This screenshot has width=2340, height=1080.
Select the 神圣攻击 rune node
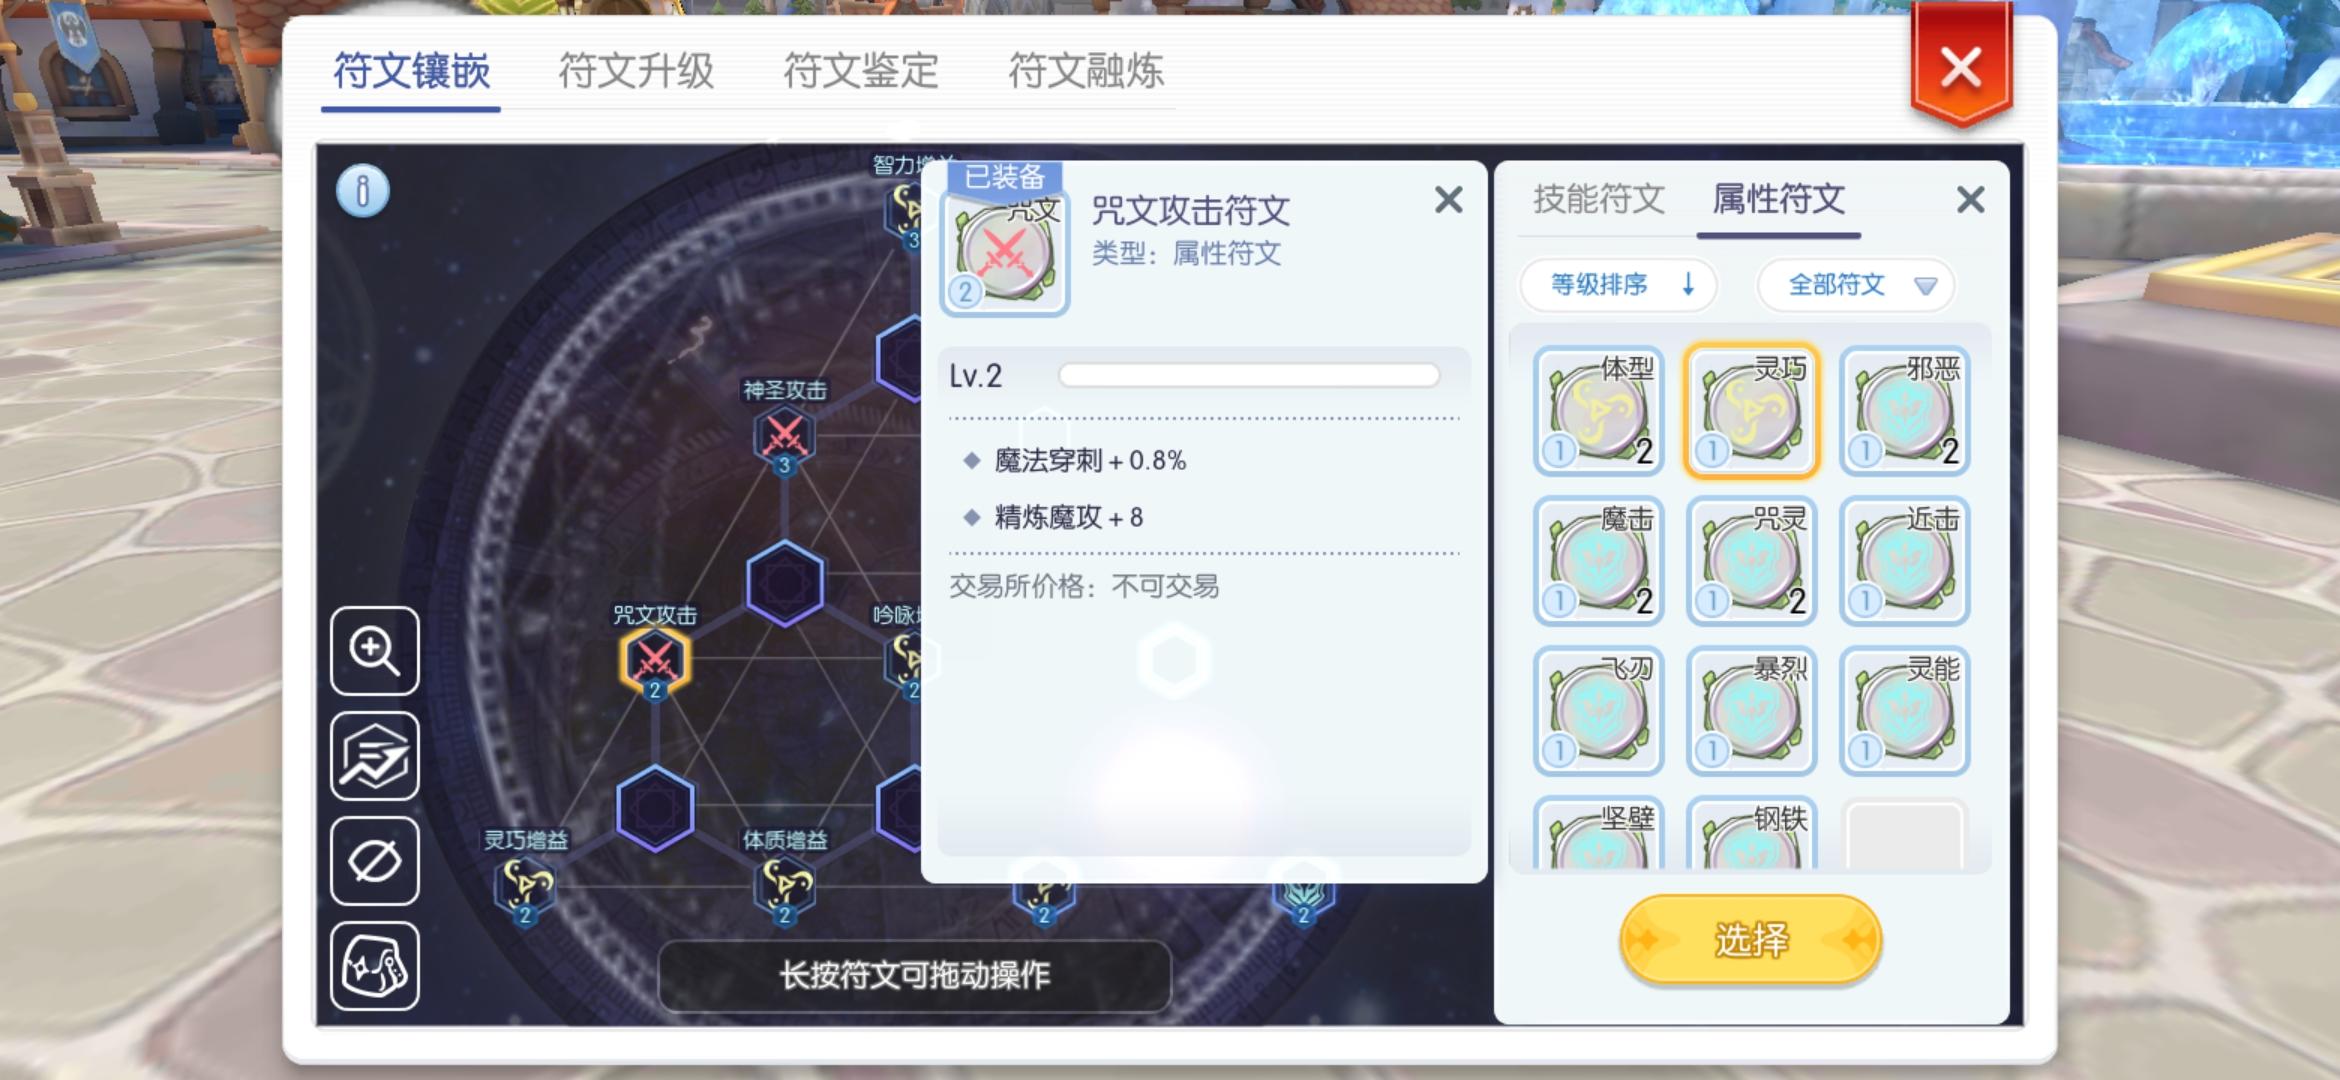pyautogui.click(x=784, y=438)
